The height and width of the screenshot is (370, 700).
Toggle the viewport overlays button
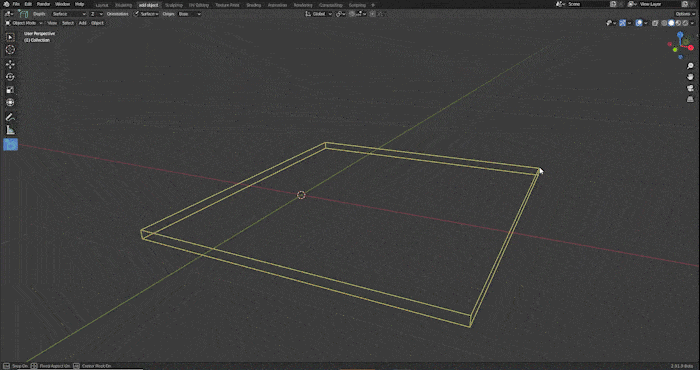[639, 23]
